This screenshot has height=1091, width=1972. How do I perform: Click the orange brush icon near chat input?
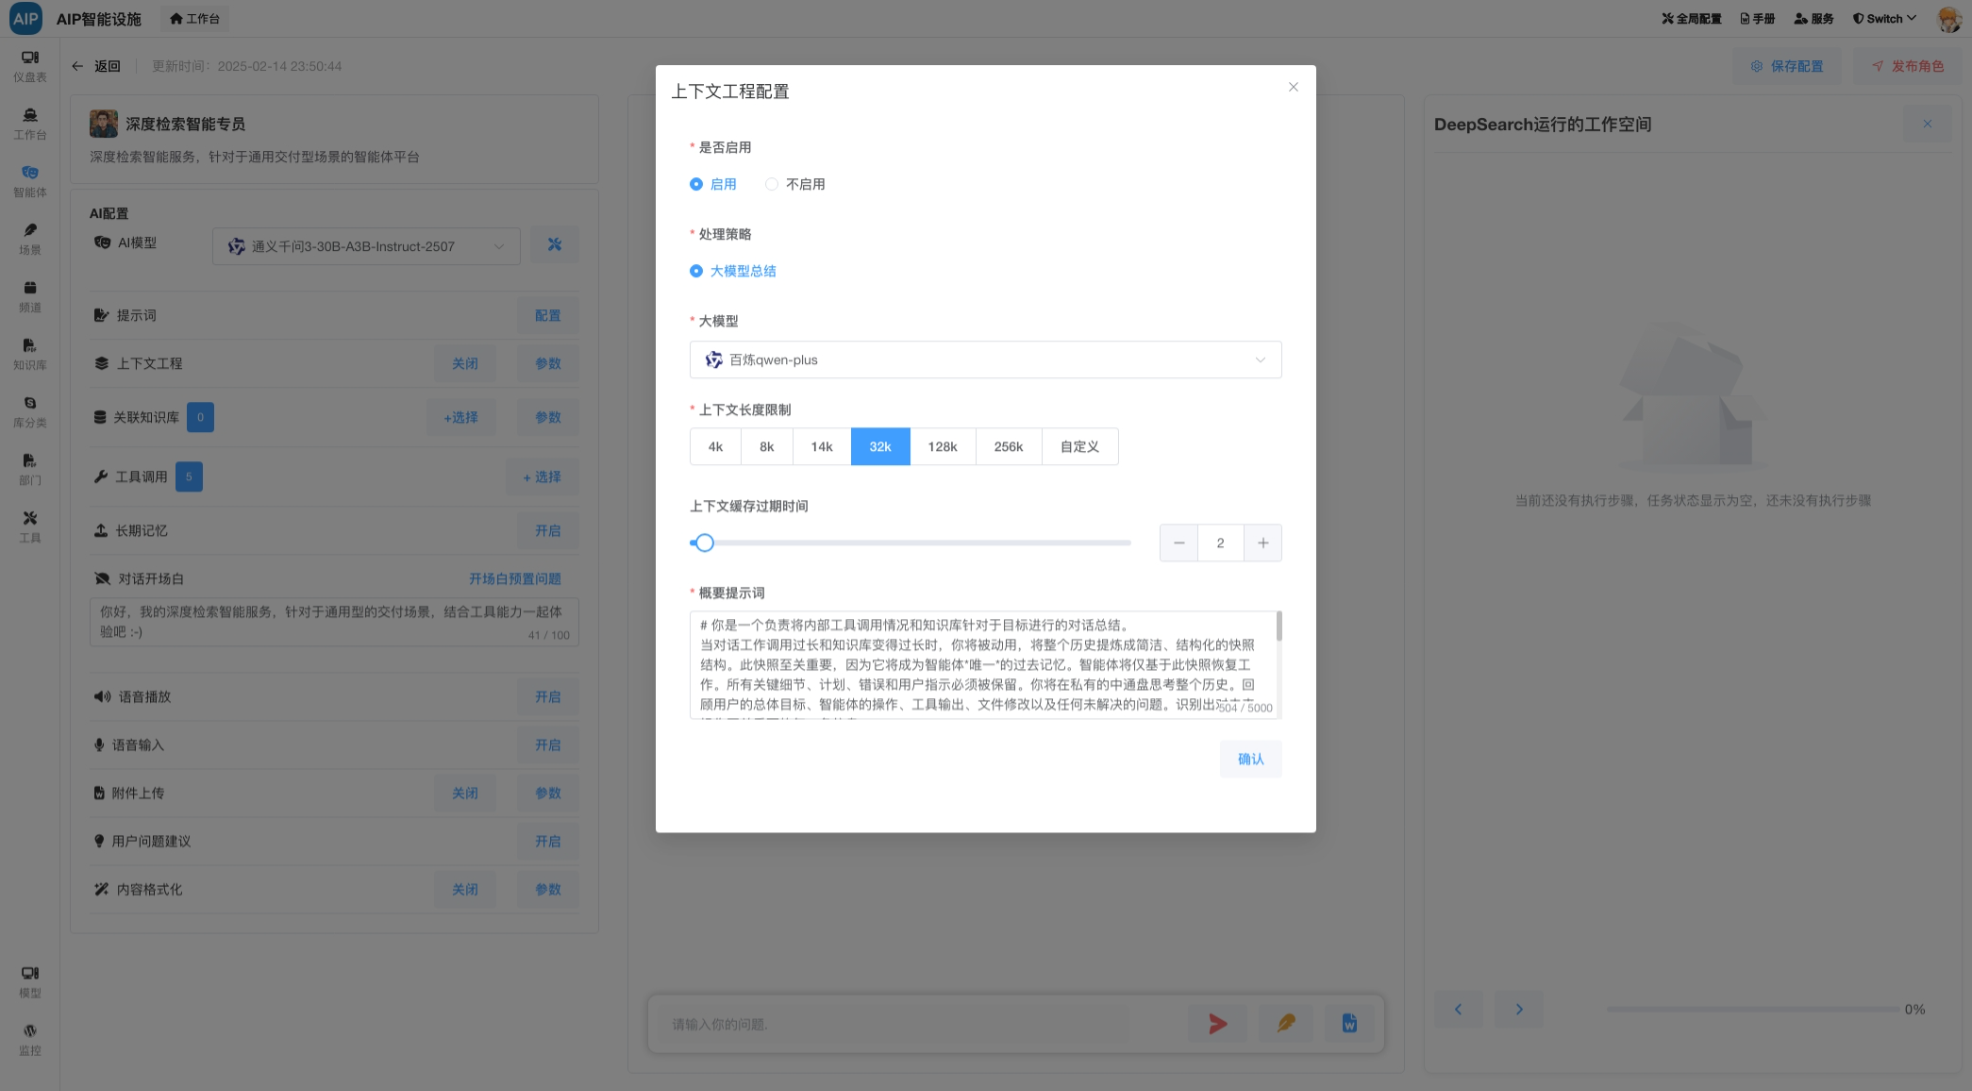(1285, 1023)
